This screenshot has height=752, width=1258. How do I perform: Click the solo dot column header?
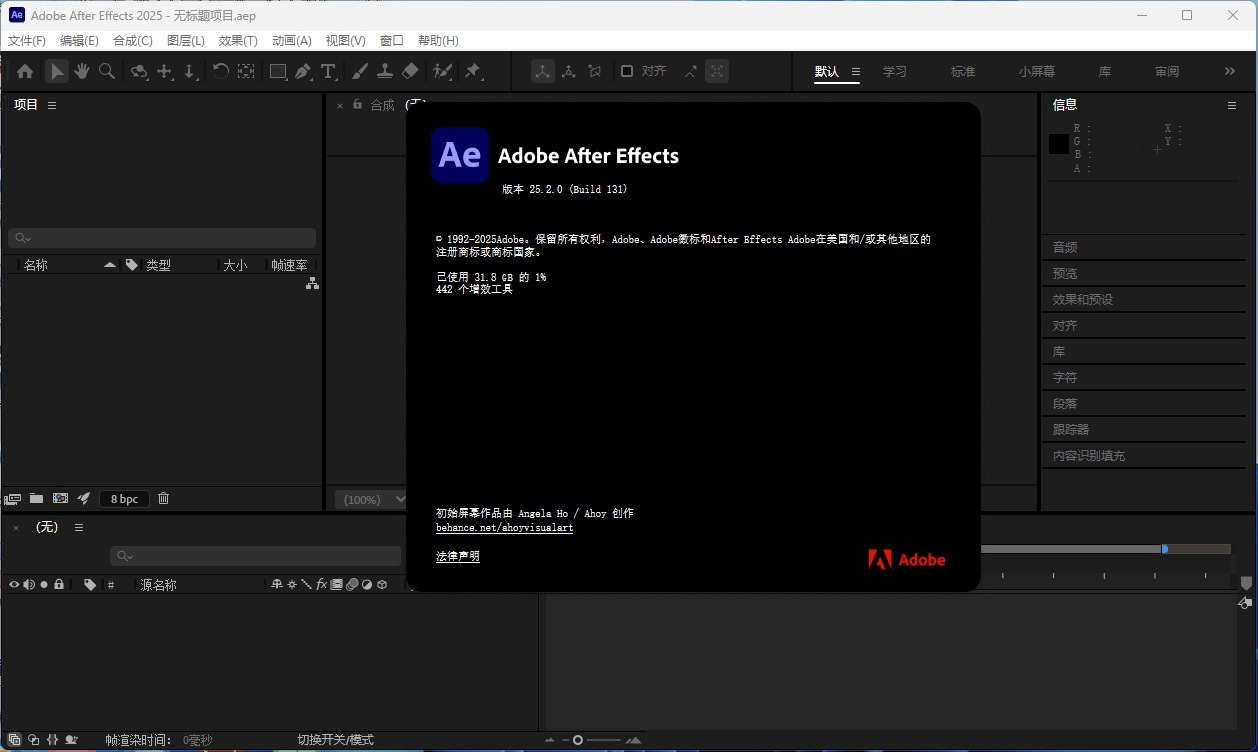pos(44,584)
